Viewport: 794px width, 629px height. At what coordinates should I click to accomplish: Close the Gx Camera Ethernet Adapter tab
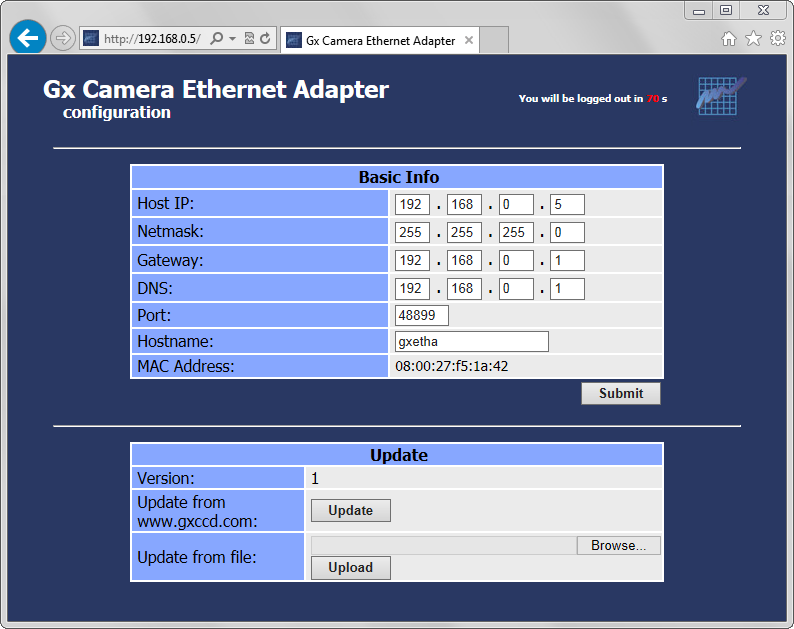[468, 41]
